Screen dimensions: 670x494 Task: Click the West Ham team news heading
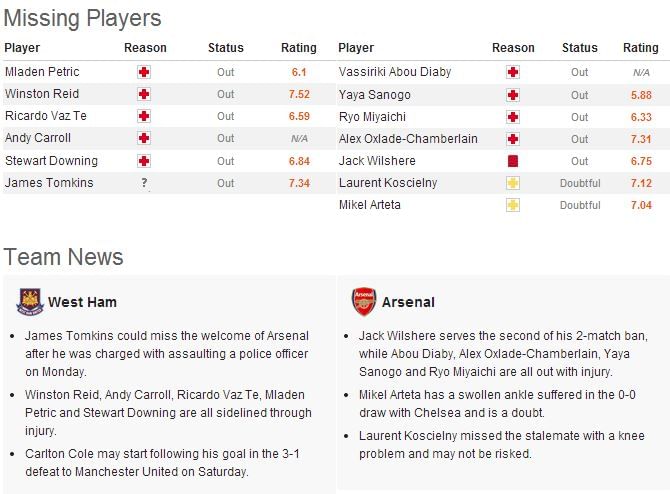82,302
